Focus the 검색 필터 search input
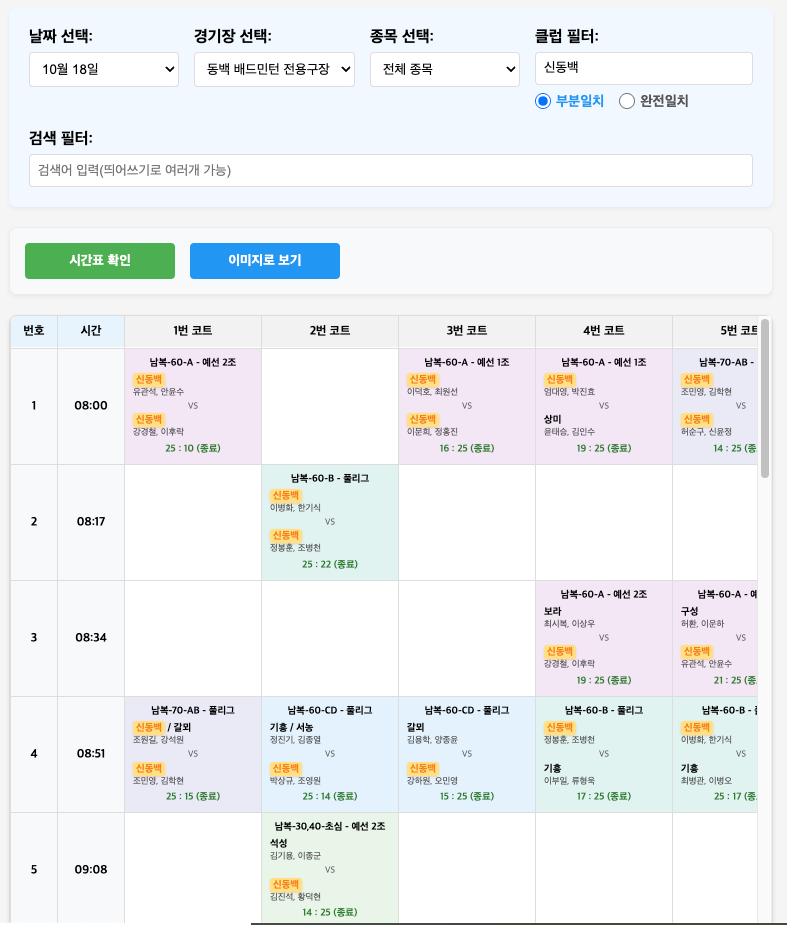Viewport: 787px width, 925px height. coord(390,170)
